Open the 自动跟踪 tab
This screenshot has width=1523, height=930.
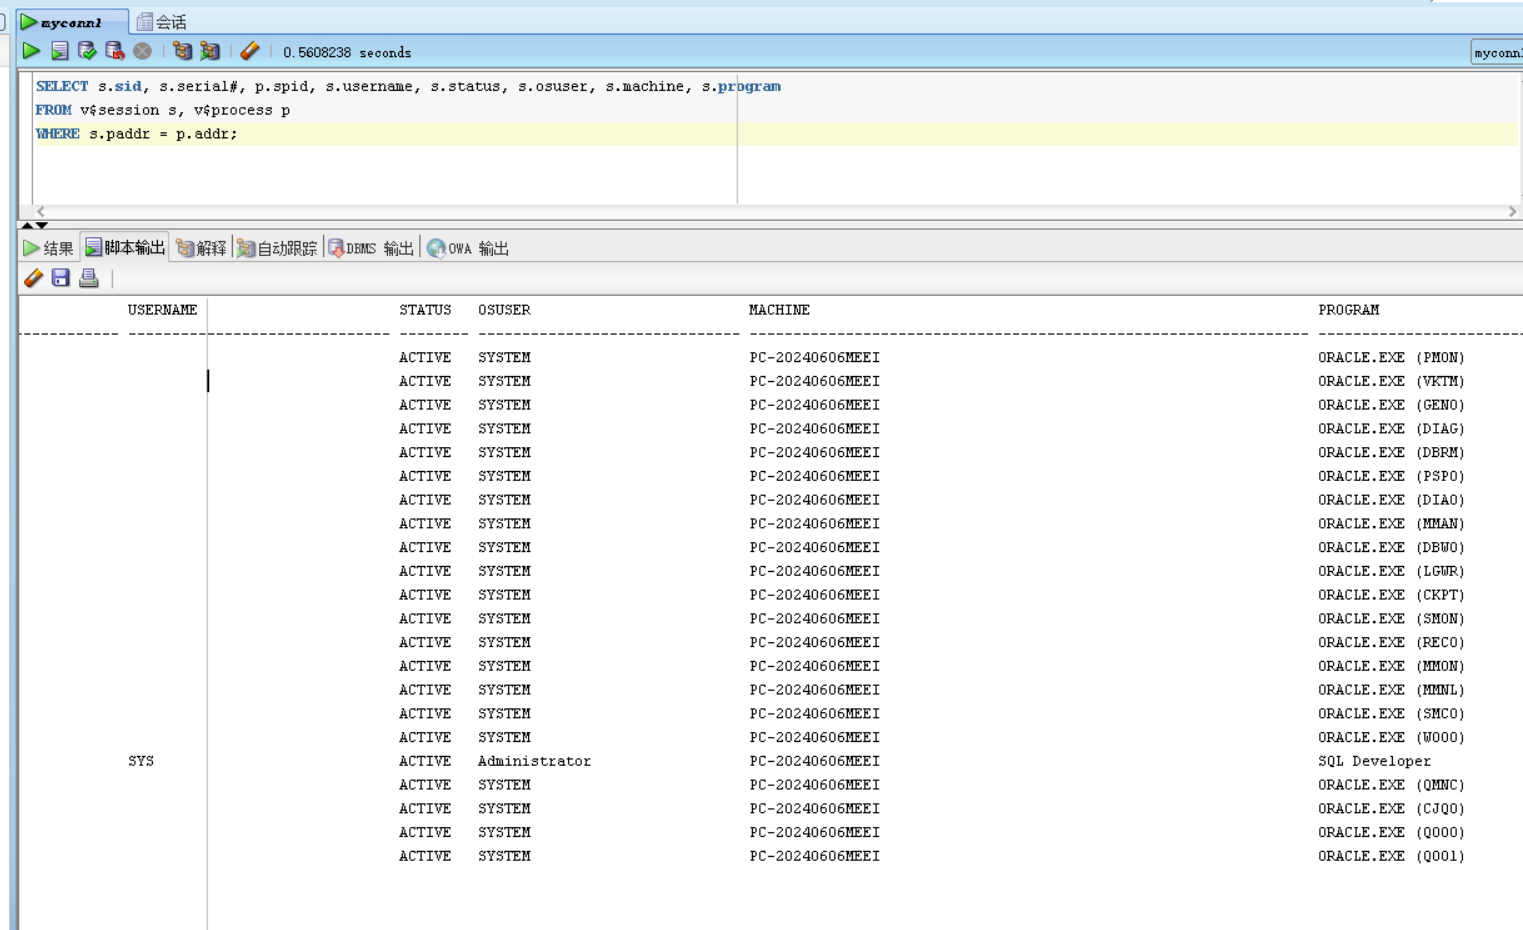pos(277,248)
